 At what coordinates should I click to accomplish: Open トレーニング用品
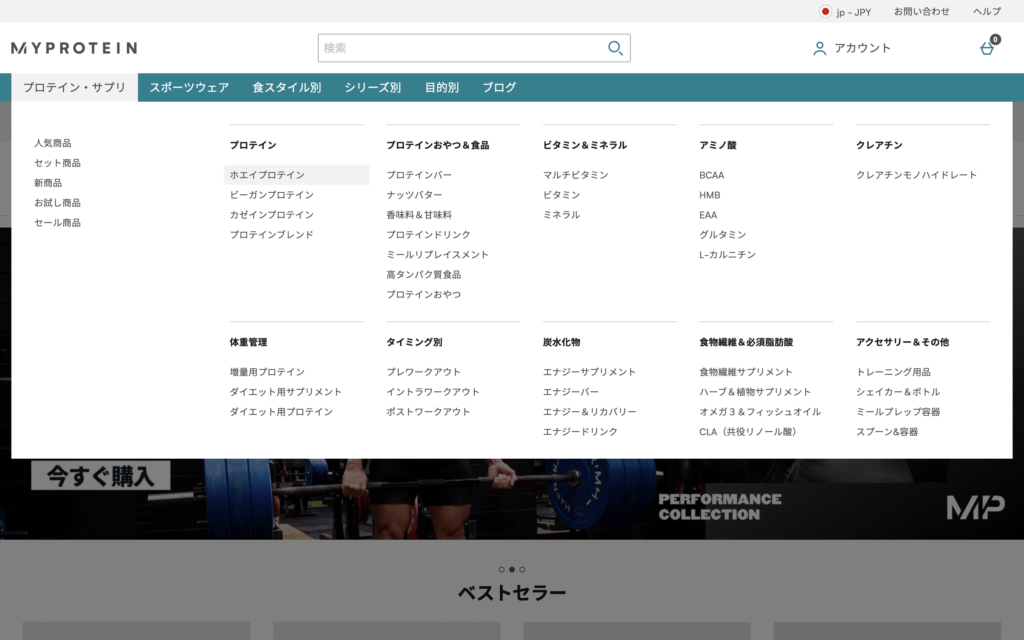pos(893,372)
